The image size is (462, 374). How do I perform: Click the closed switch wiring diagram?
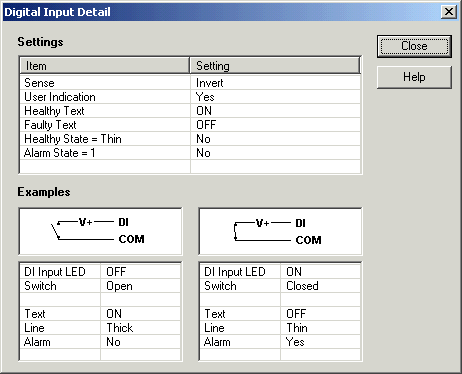click(x=280, y=231)
